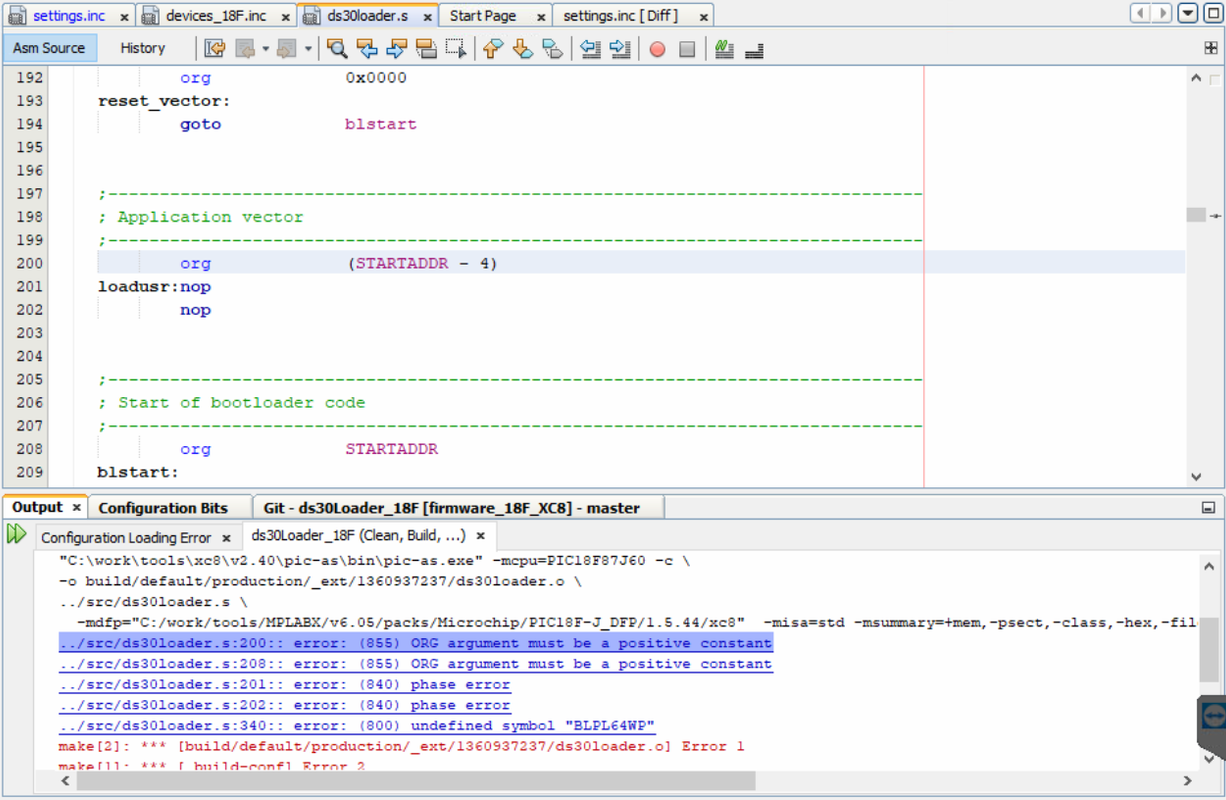Click the editor split view icon
This screenshot has height=800, width=1226.
pyautogui.click(x=1211, y=48)
